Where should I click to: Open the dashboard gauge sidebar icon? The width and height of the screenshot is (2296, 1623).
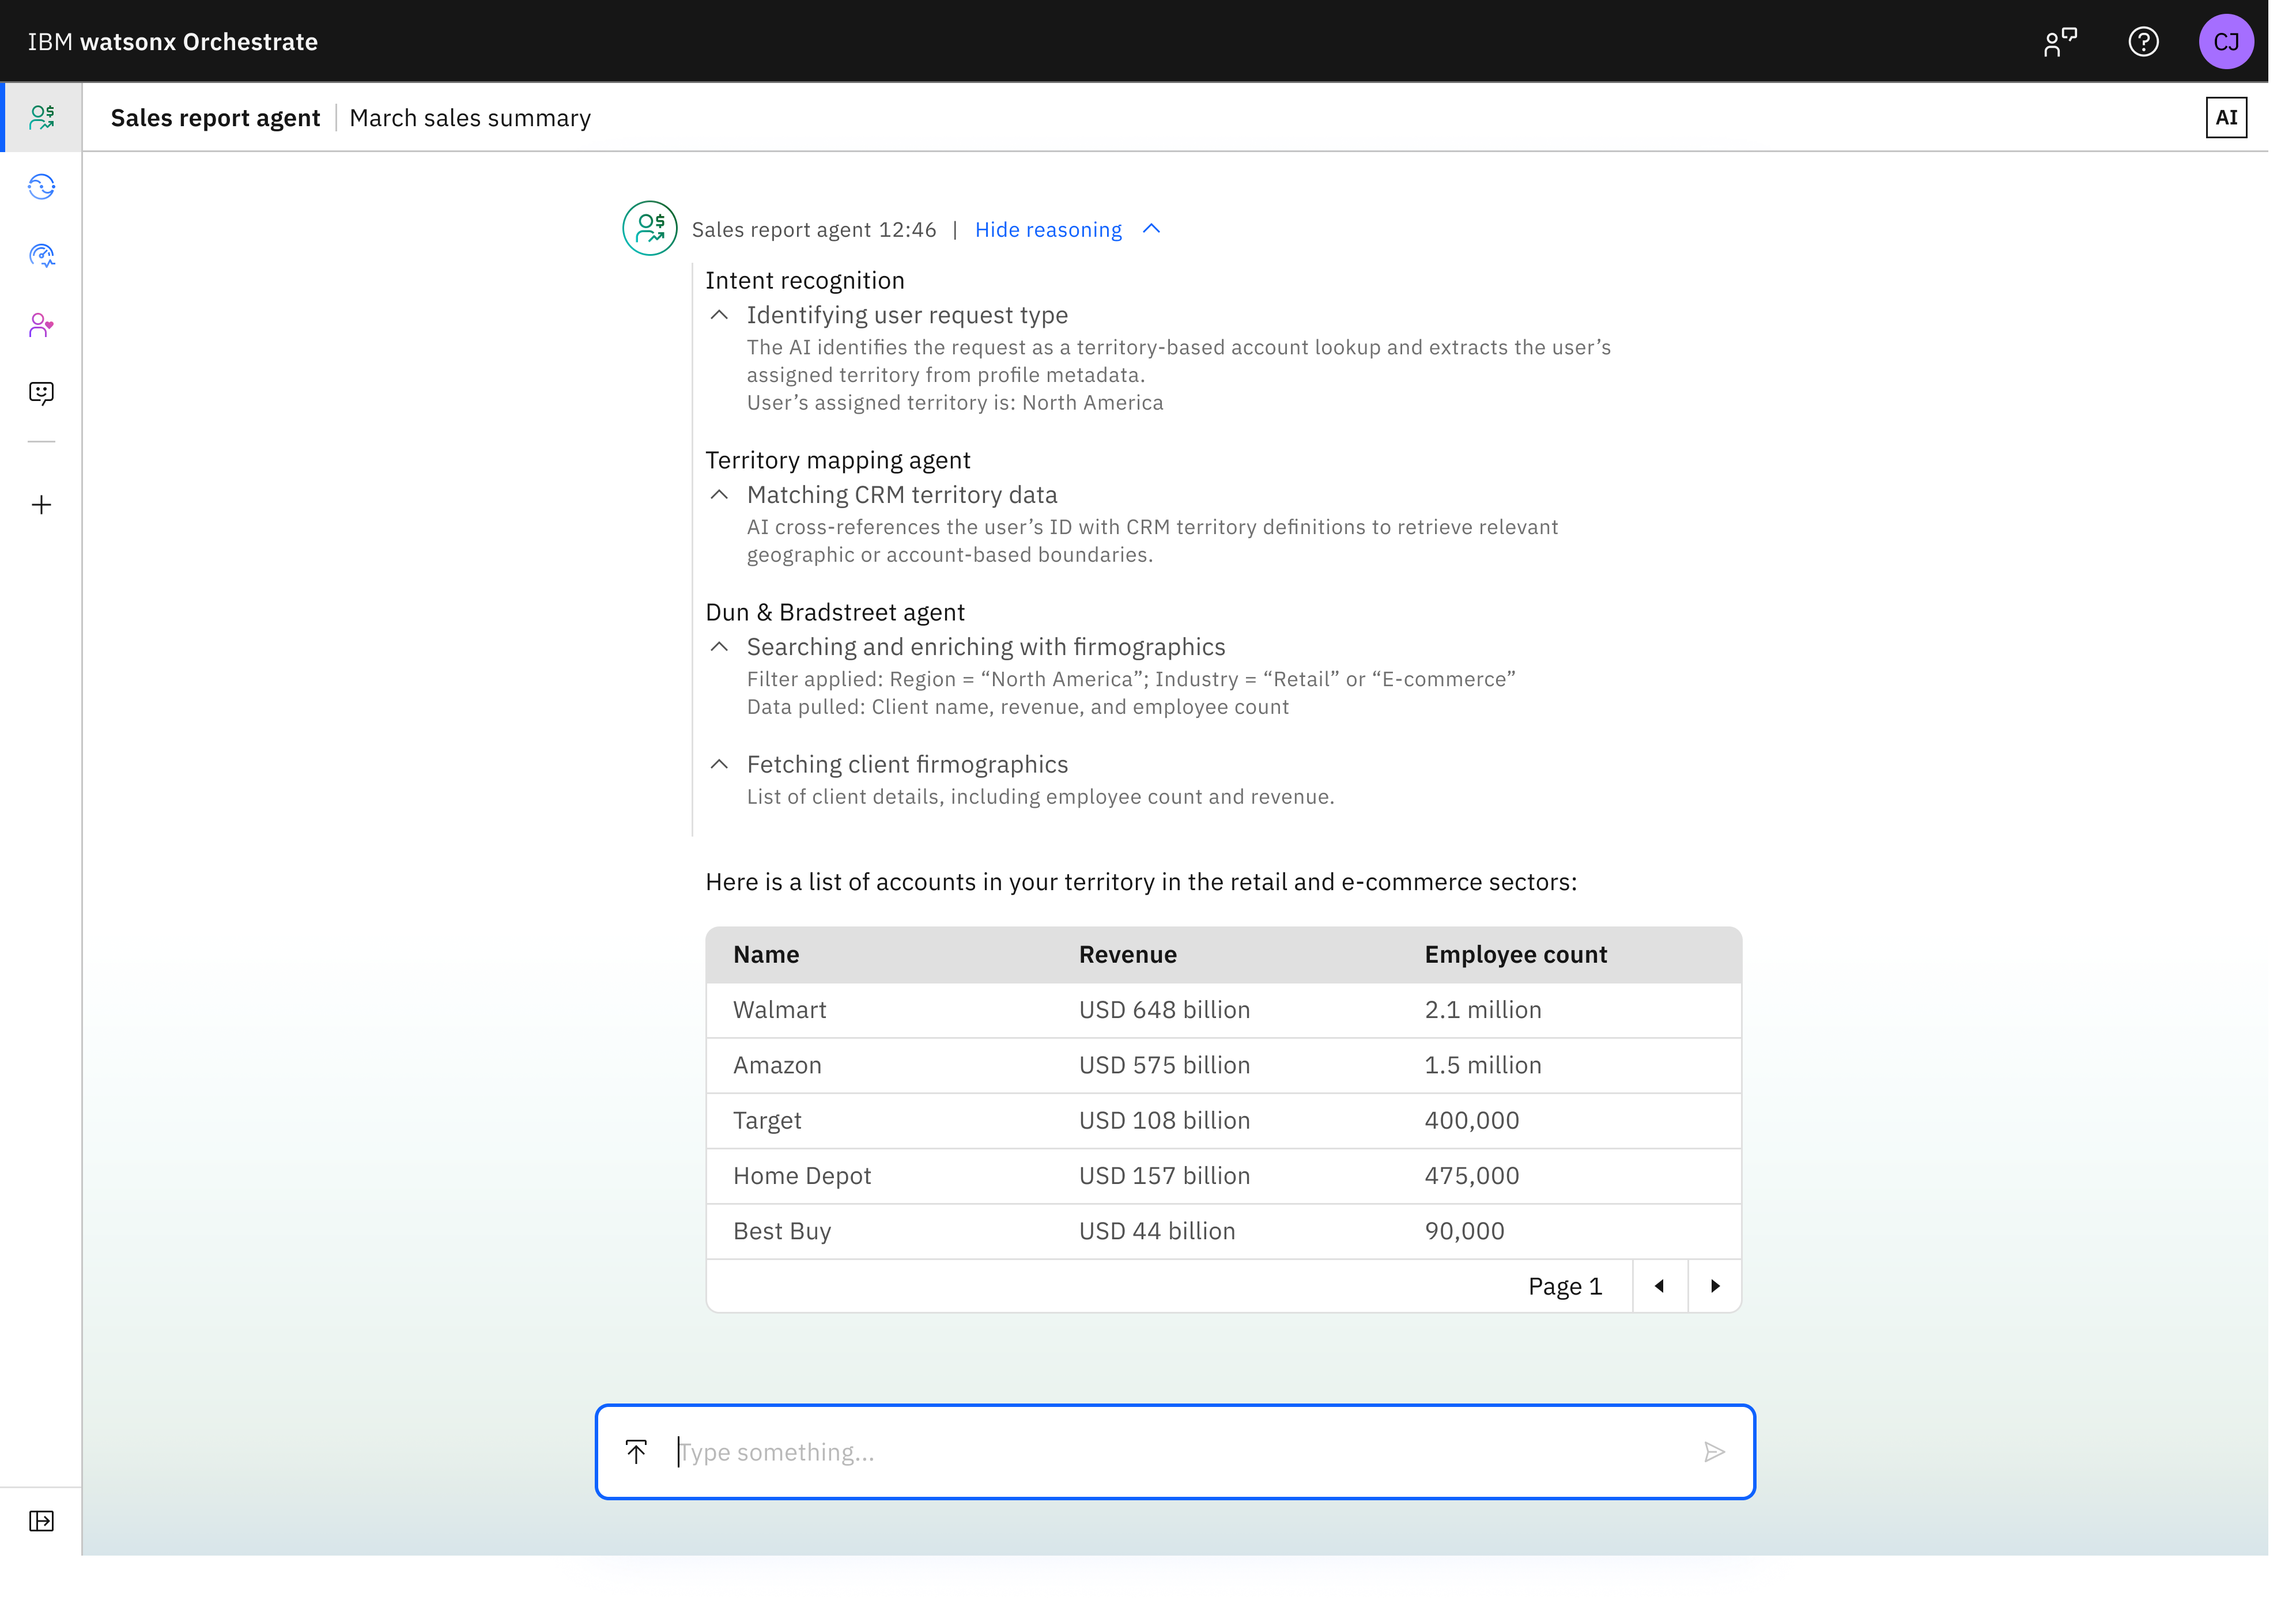coord(41,256)
